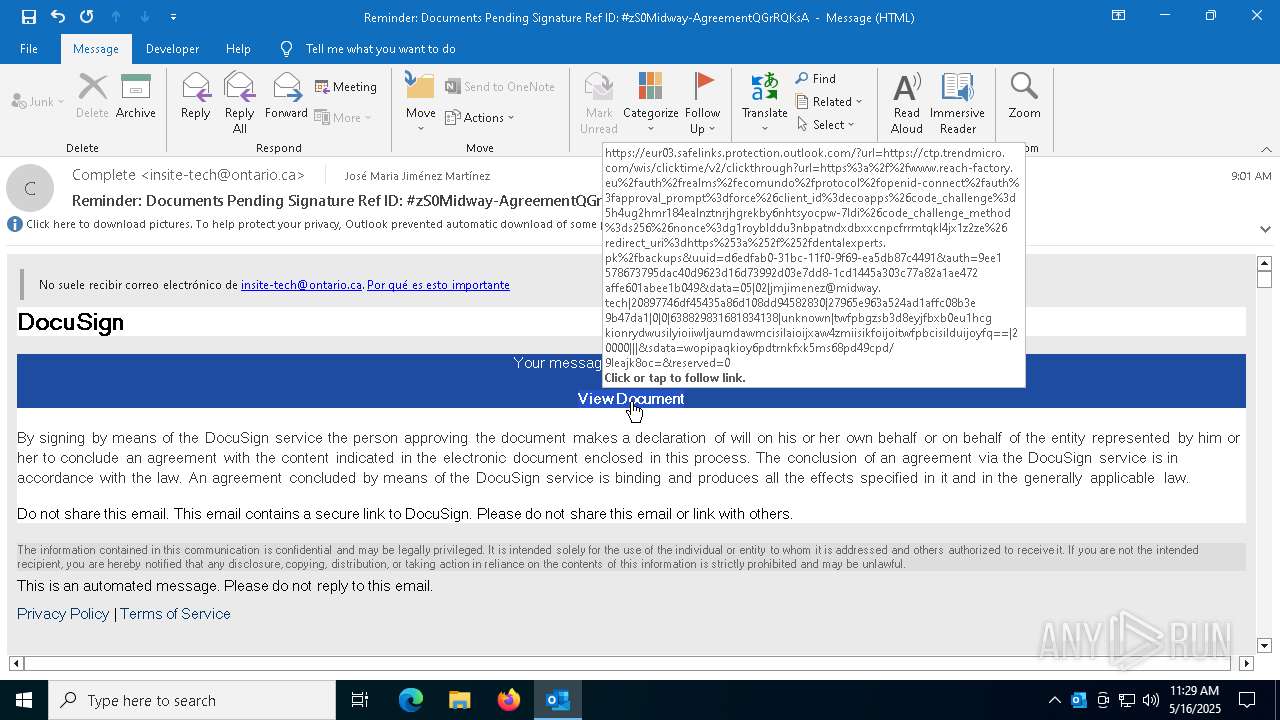1280x720 pixels.
Task: Go to the previous item arrow
Action: (x=115, y=17)
